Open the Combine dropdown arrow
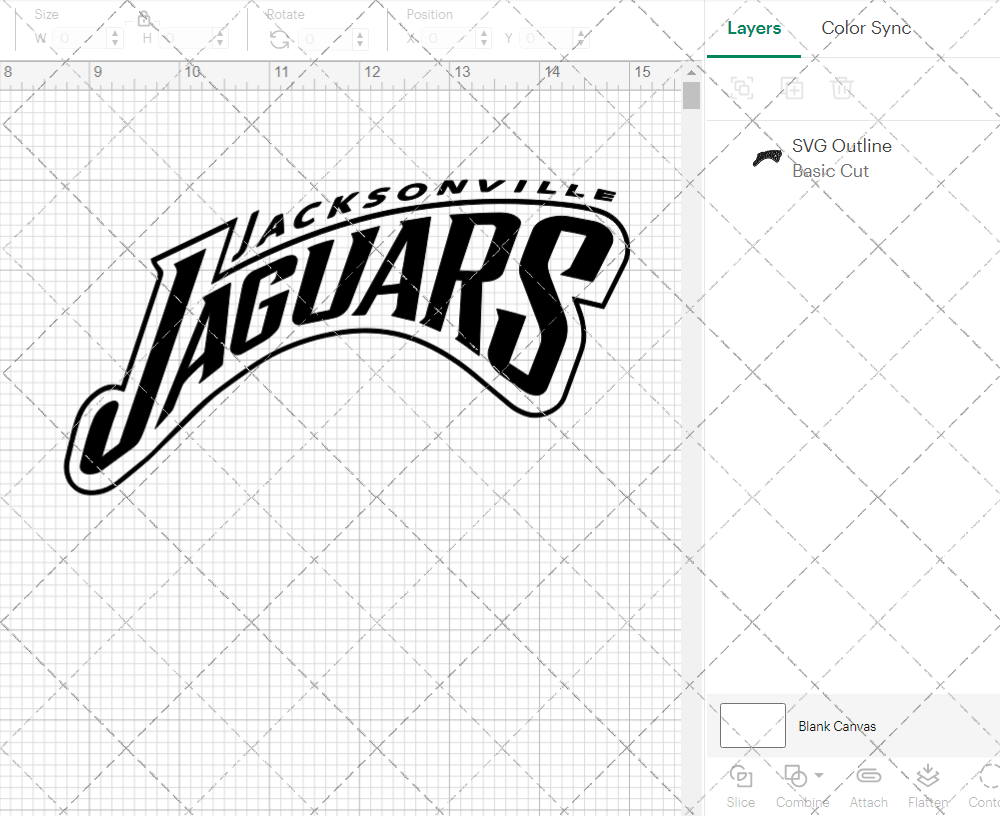This screenshot has height=816, width=1000. tap(817, 777)
